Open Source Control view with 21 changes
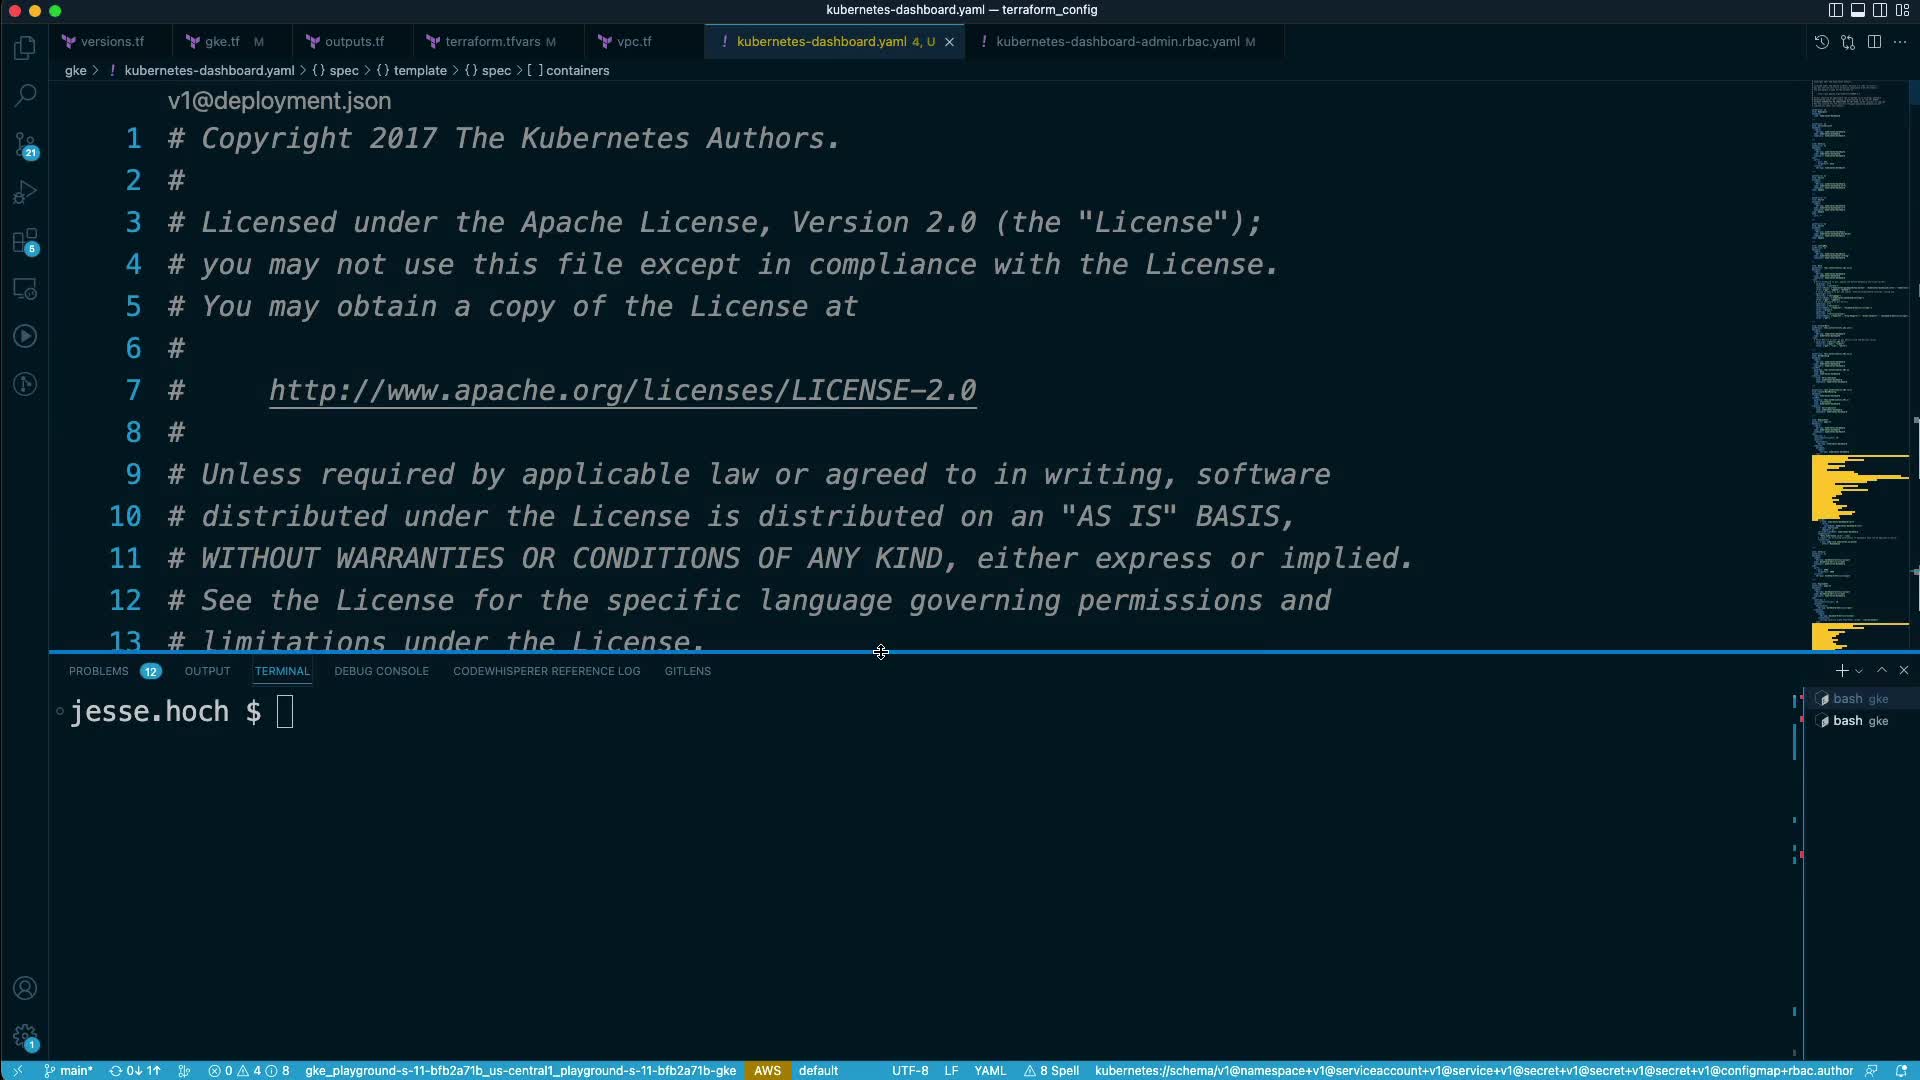This screenshot has height=1080, width=1920. (x=25, y=145)
